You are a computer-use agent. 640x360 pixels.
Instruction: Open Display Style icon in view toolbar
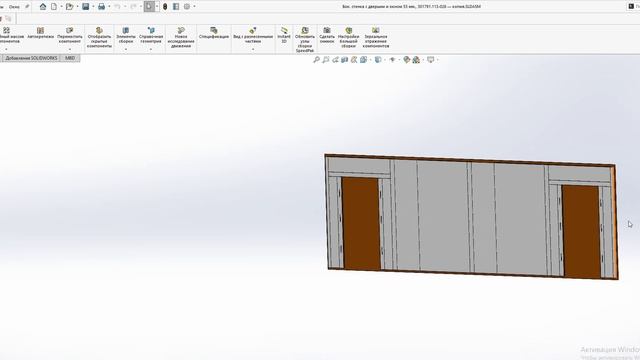tap(378, 60)
